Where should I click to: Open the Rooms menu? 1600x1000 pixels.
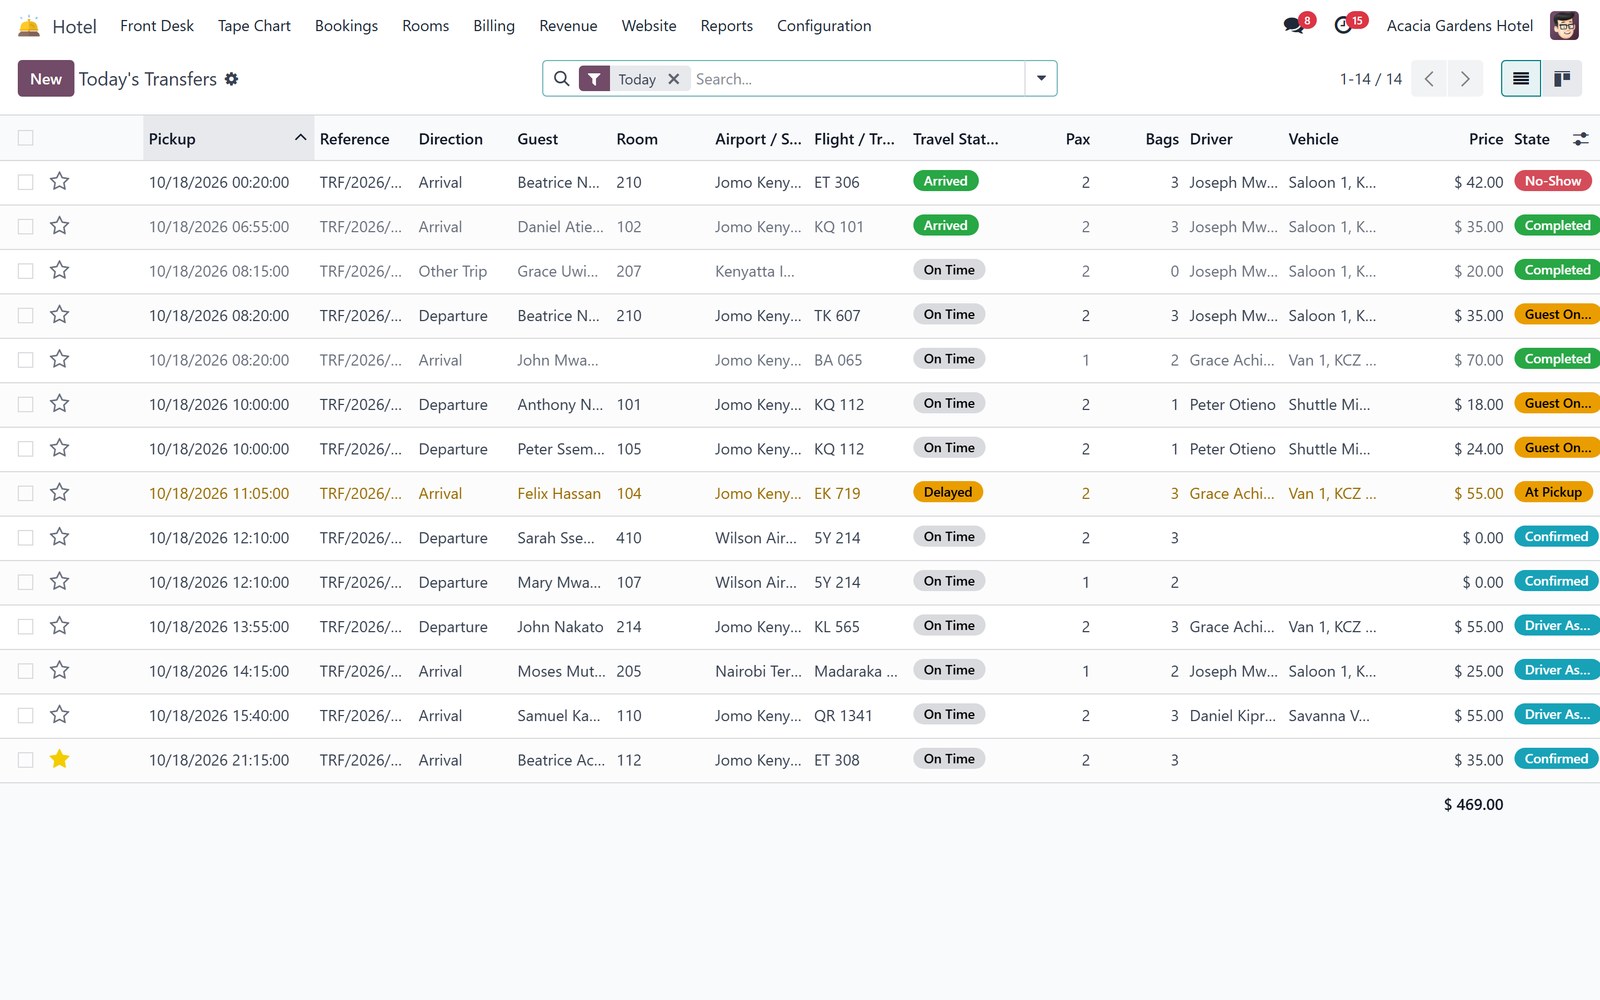click(425, 26)
